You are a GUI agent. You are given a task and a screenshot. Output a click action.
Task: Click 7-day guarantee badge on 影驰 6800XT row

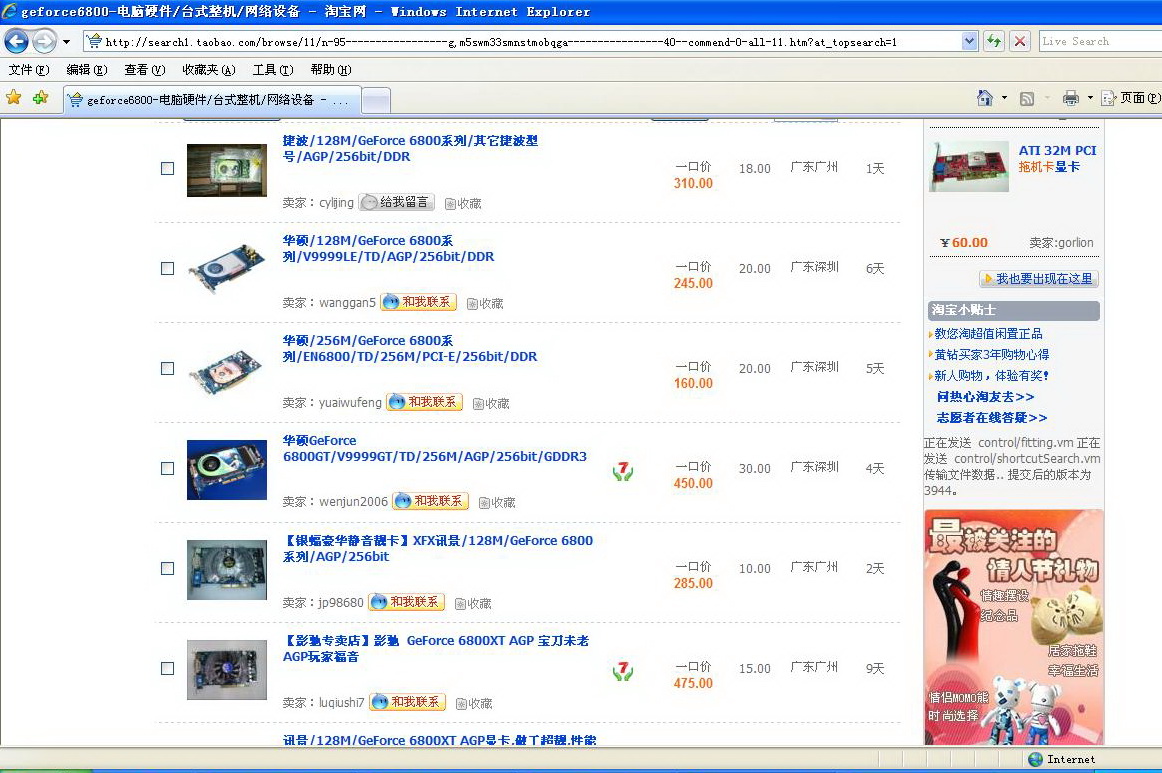[623, 671]
